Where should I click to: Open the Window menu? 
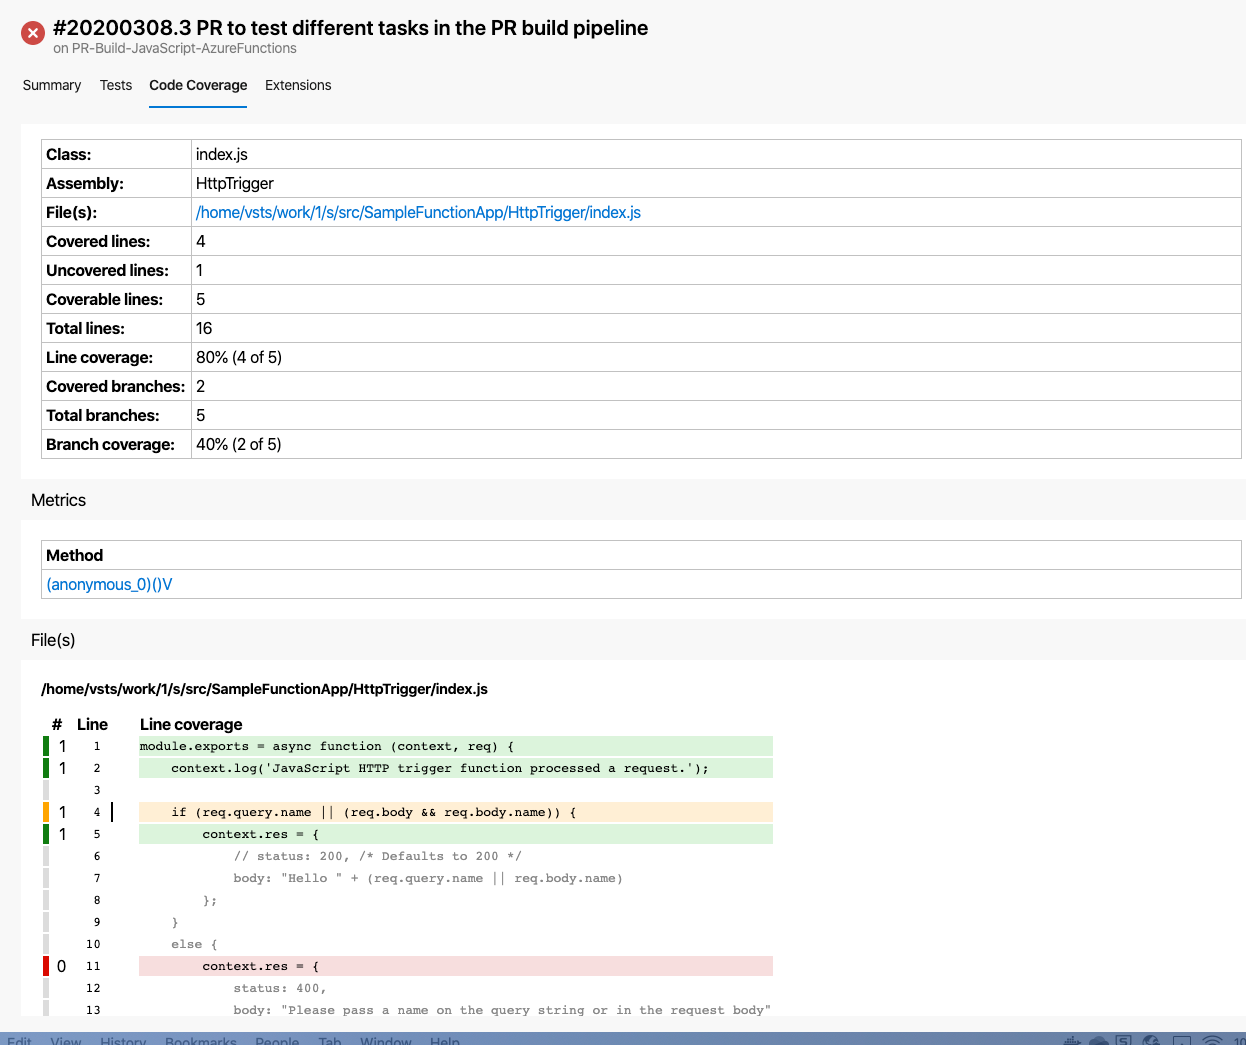click(x=385, y=1041)
